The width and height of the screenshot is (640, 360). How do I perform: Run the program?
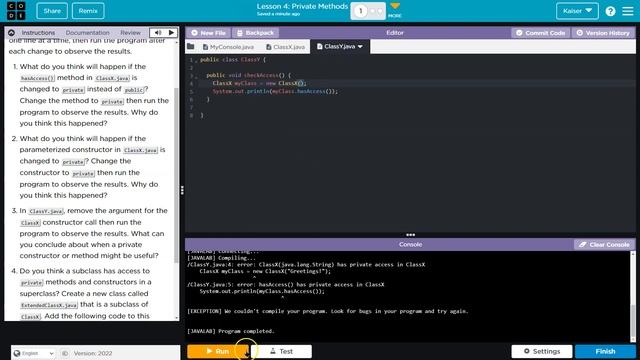pos(218,351)
